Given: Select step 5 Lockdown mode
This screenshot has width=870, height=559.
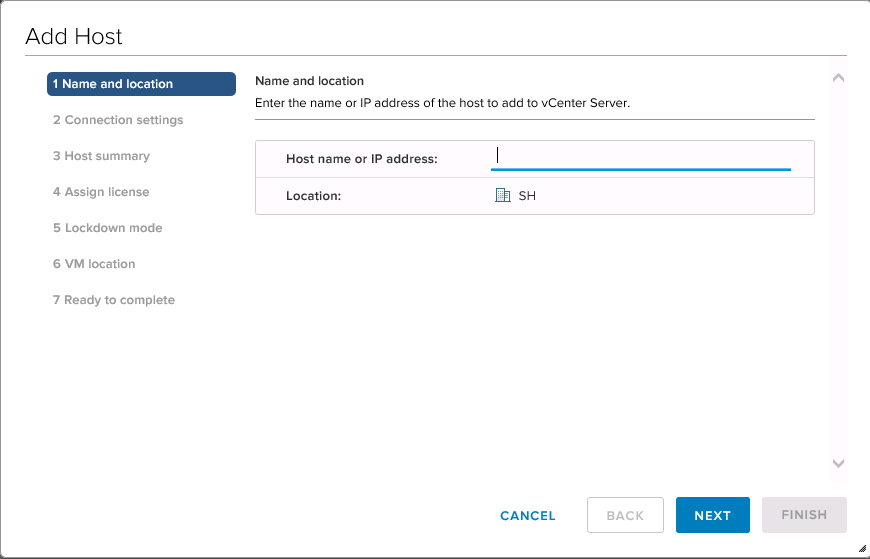Looking at the screenshot, I should click(108, 228).
